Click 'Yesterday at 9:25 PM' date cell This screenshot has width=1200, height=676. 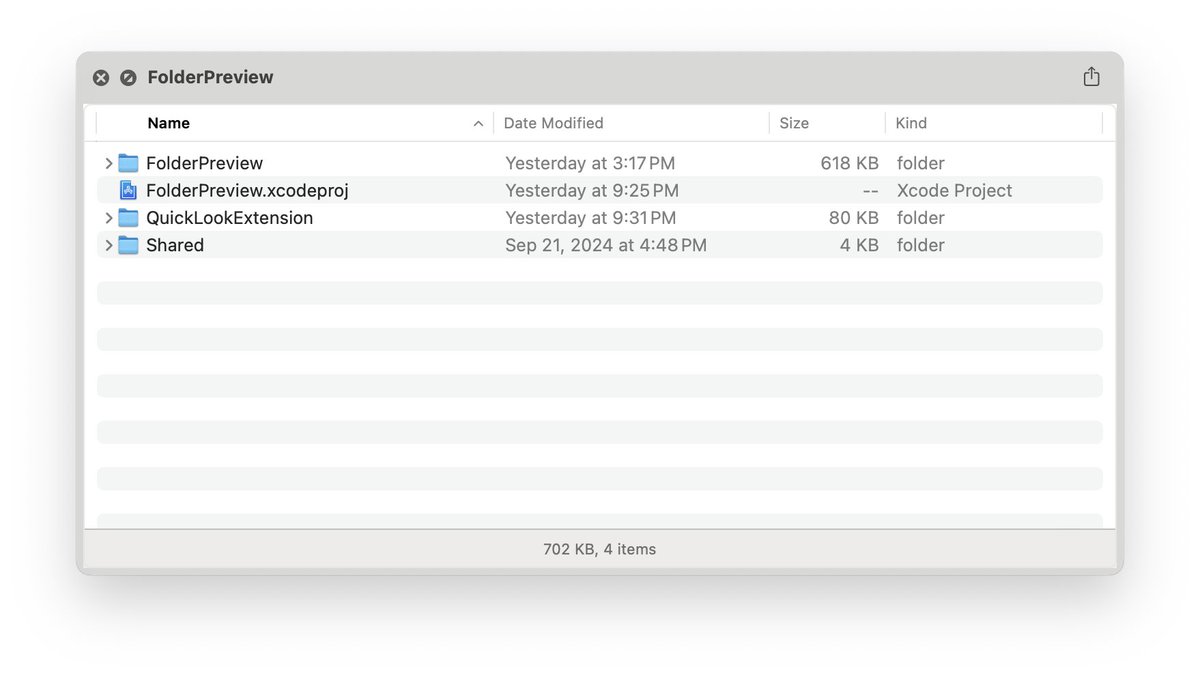pyautogui.click(x=592, y=190)
